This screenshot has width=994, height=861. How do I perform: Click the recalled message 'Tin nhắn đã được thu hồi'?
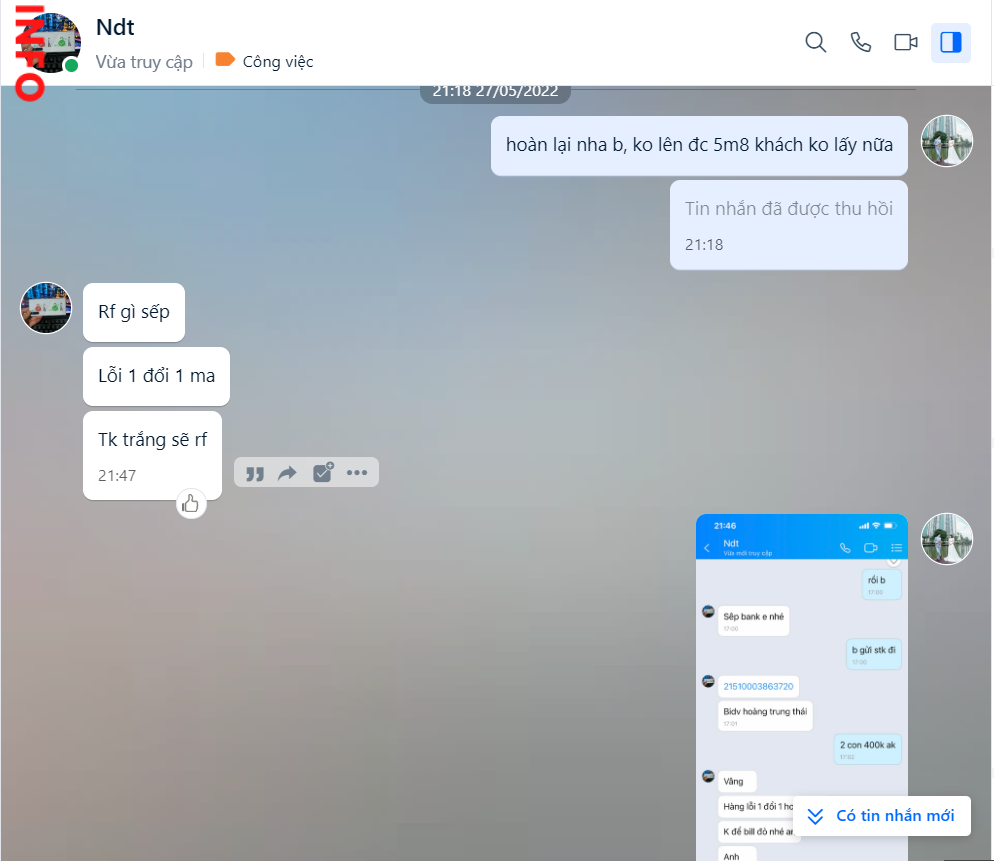tap(788, 210)
